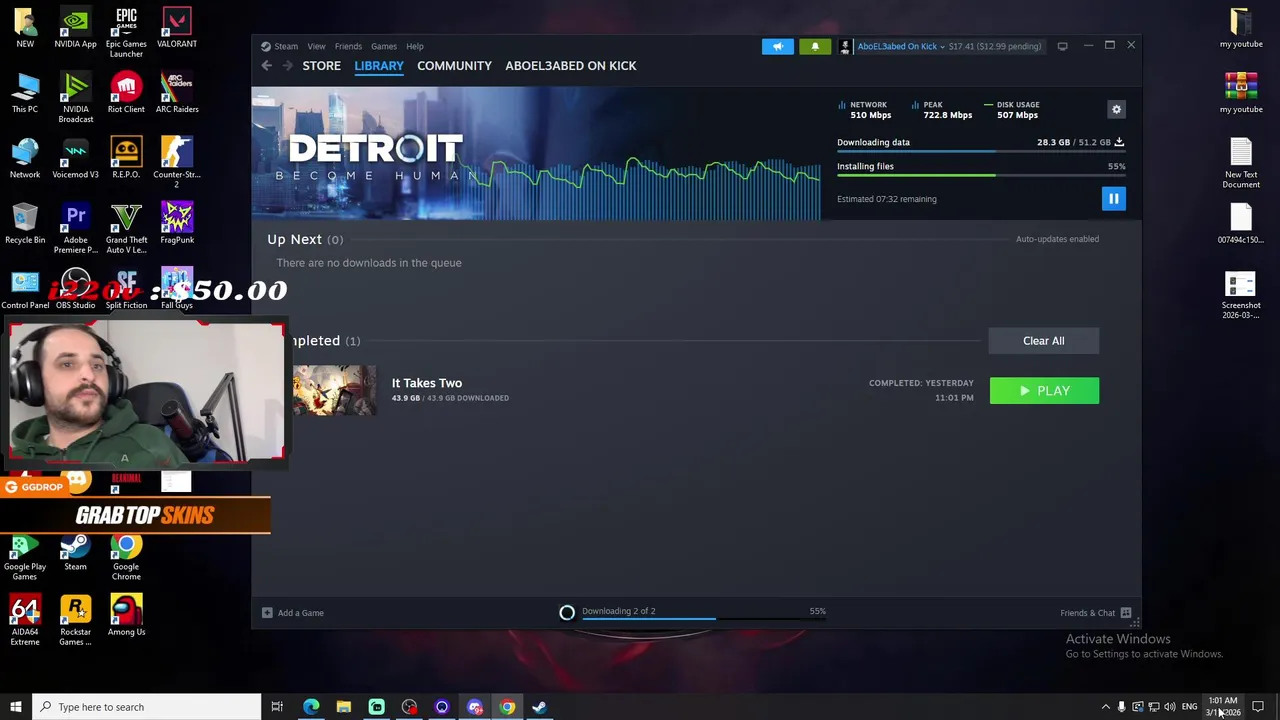Open Epic Games Launcher desktop icon
The height and width of the screenshot is (720, 1280).
pyautogui.click(x=126, y=33)
